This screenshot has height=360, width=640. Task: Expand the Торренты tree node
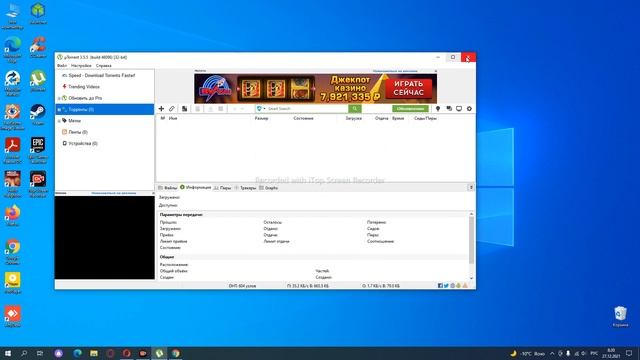click(x=59, y=110)
